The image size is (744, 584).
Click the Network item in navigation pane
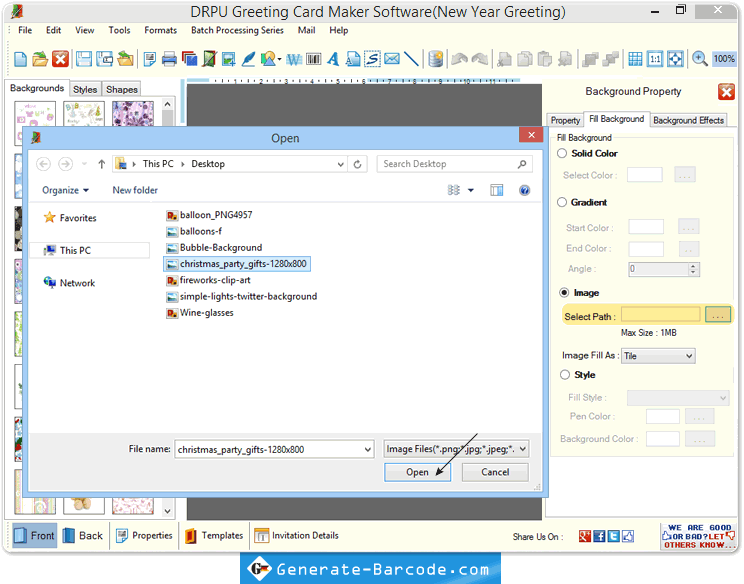tap(69, 283)
